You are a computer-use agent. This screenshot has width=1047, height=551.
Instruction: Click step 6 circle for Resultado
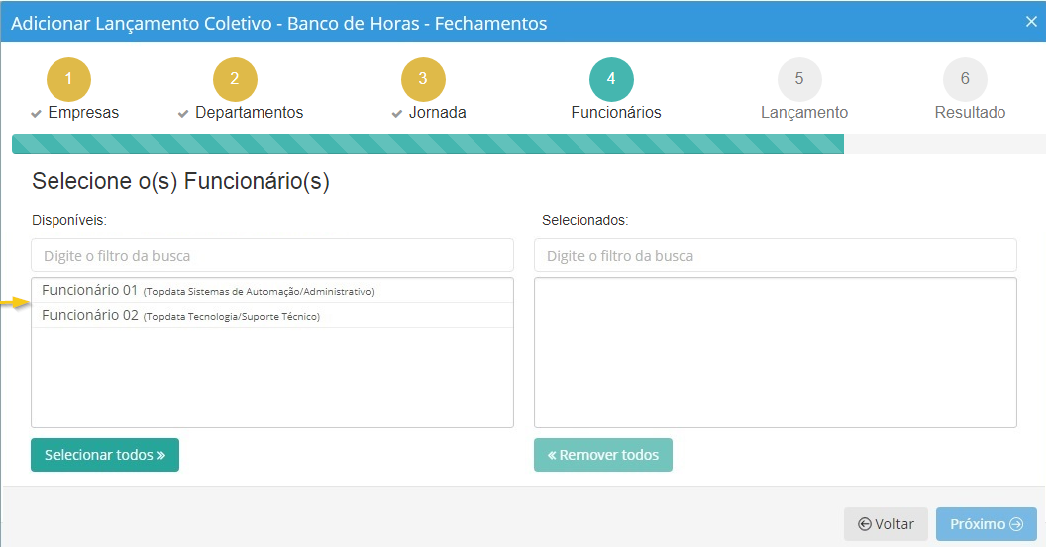point(964,79)
